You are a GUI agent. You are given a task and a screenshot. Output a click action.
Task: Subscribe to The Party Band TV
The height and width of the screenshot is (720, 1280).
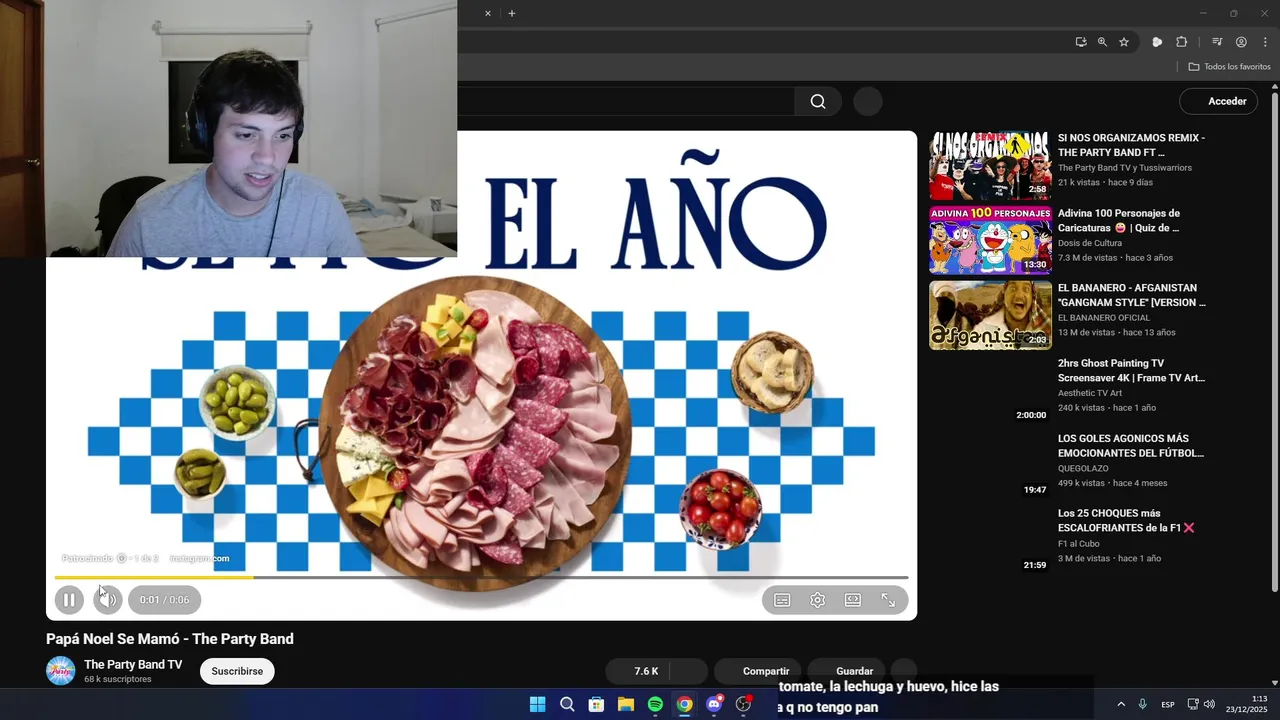click(x=237, y=671)
